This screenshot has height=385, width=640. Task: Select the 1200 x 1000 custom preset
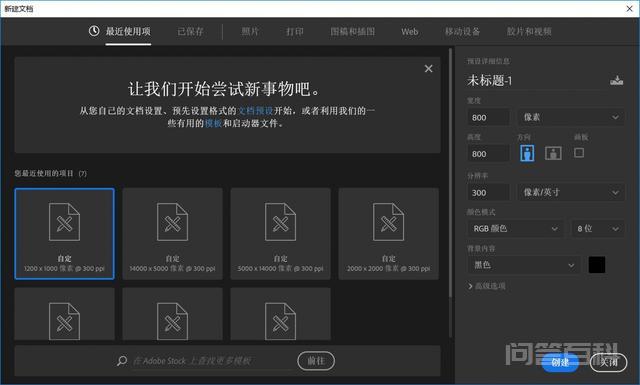(64, 234)
